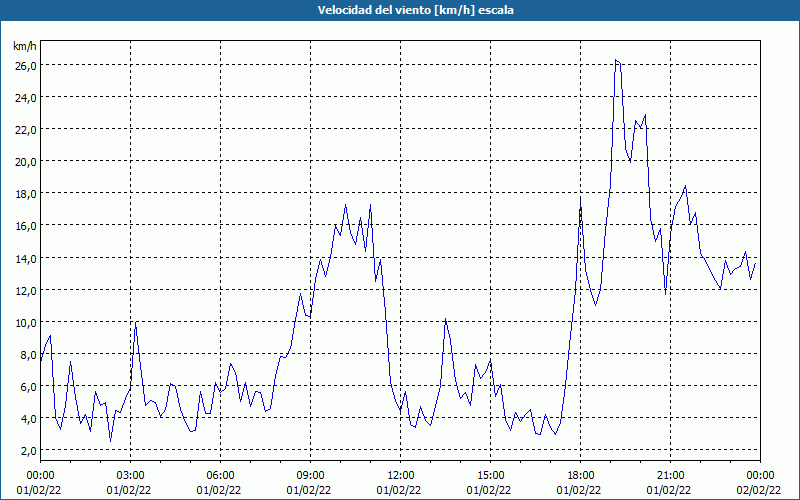Click the 12,0 y-axis value

coord(25,291)
